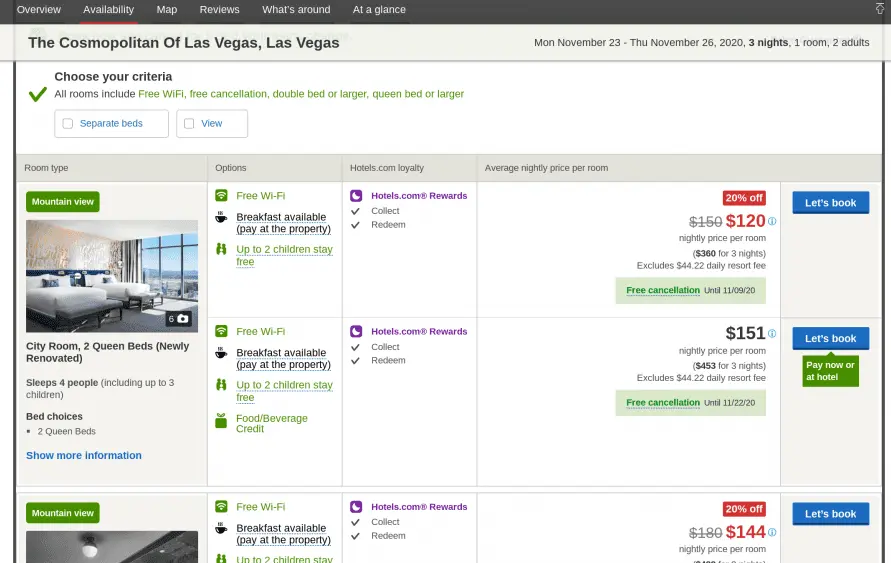Image resolution: width=891 pixels, height=563 pixels.
Task: Click the Redeem checkmark in the $151 option
Action: click(x=356, y=361)
